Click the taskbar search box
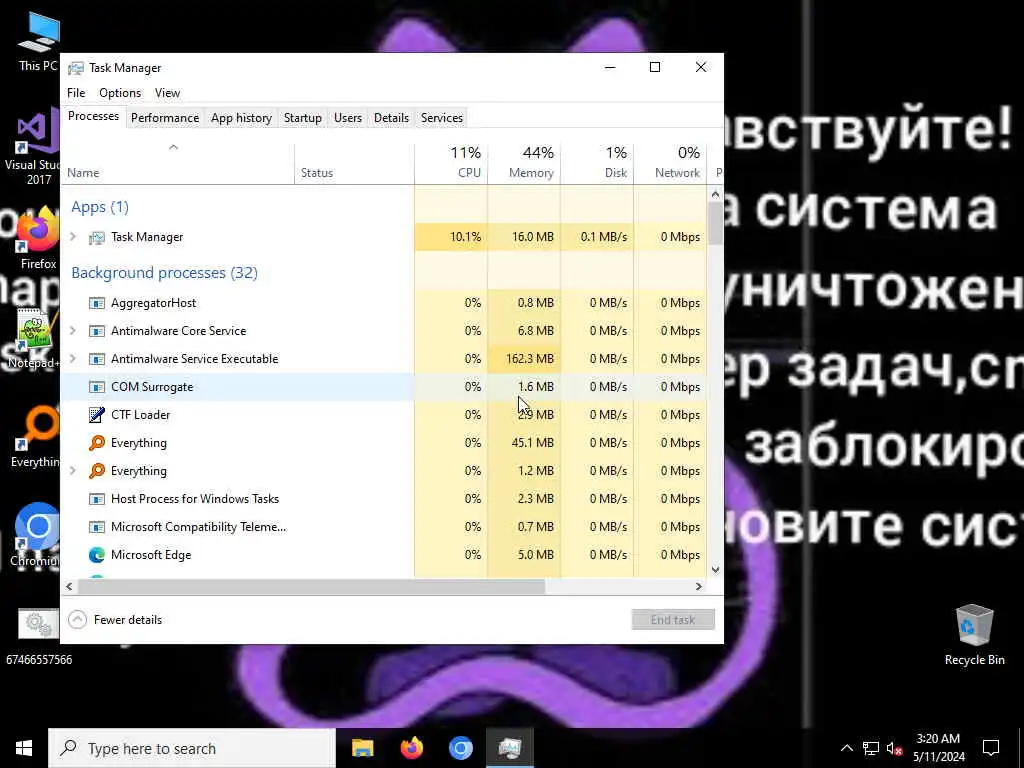 tap(192, 748)
